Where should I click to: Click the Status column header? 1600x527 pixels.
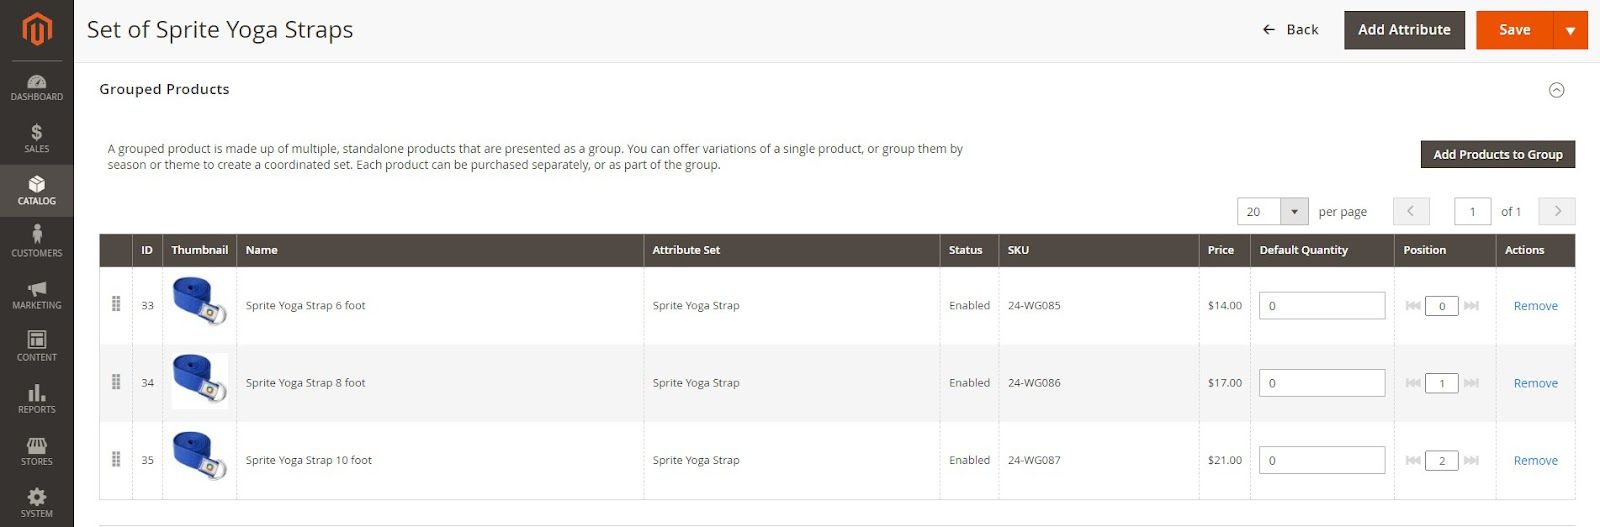pos(969,250)
